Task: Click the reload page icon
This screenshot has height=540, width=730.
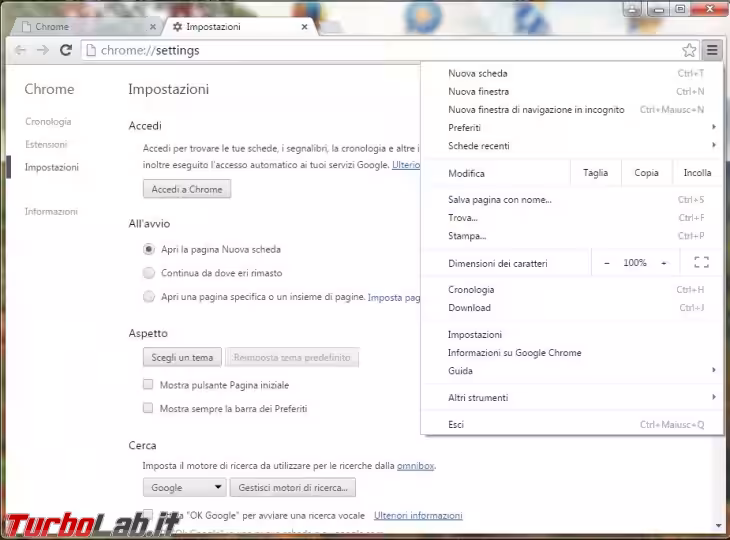Action: pos(66,50)
